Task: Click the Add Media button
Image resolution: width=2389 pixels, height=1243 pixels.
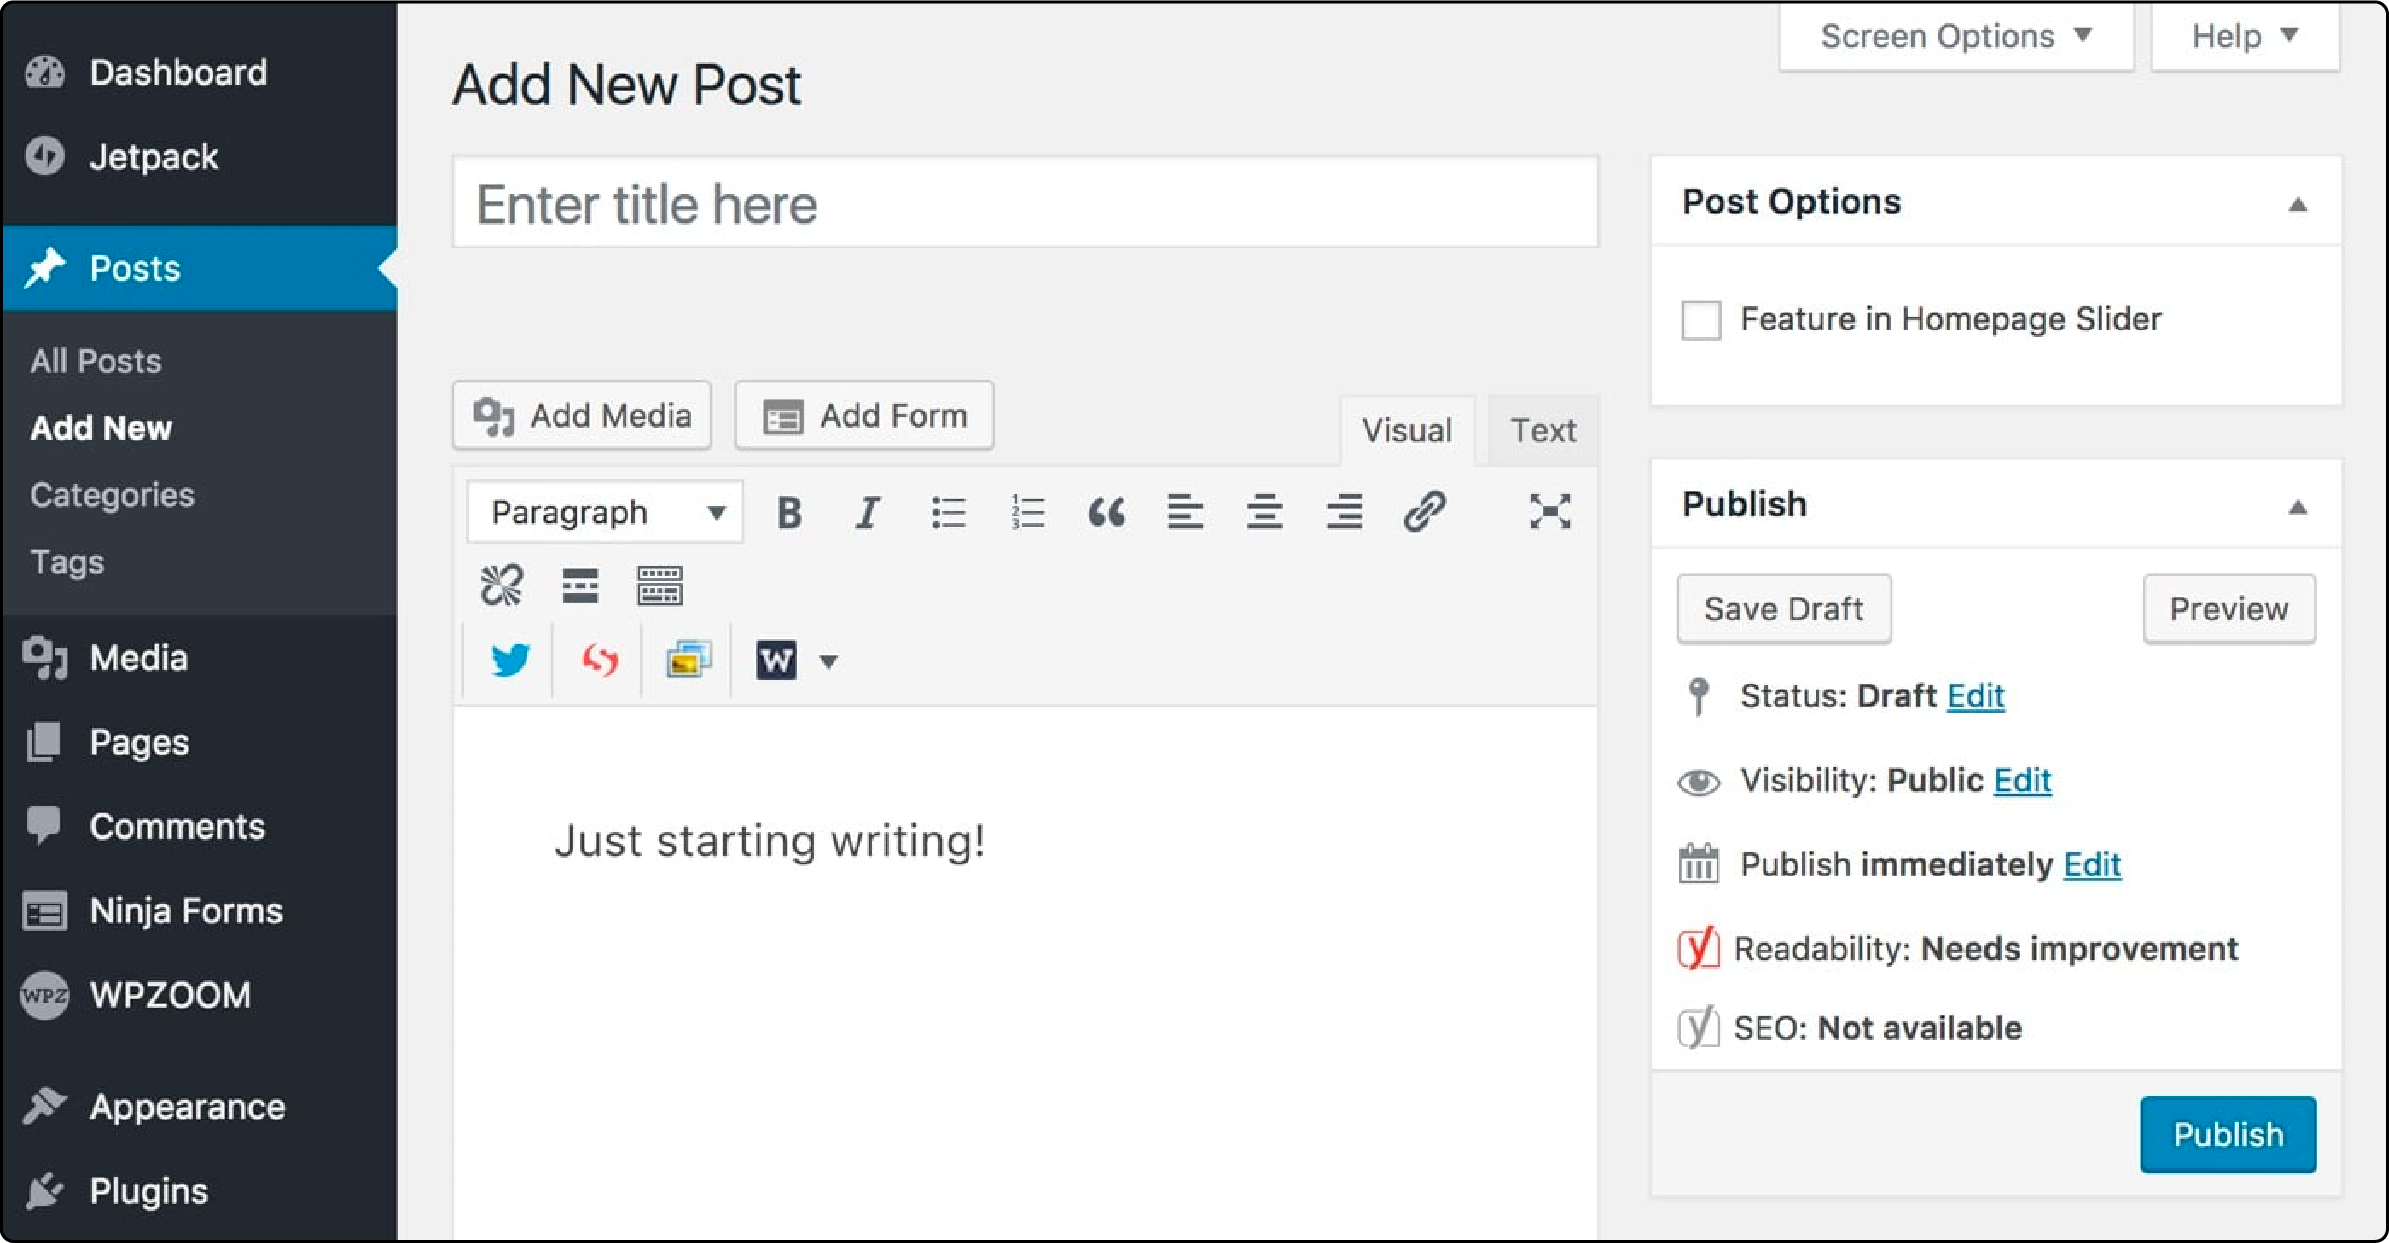Action: point(582,415)
